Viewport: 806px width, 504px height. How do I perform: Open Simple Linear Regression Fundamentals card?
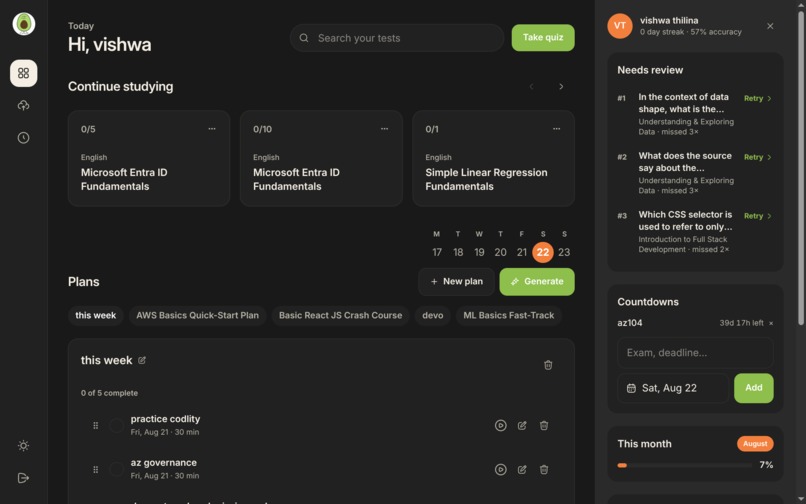pyautogui.click(x=493, y=158)
